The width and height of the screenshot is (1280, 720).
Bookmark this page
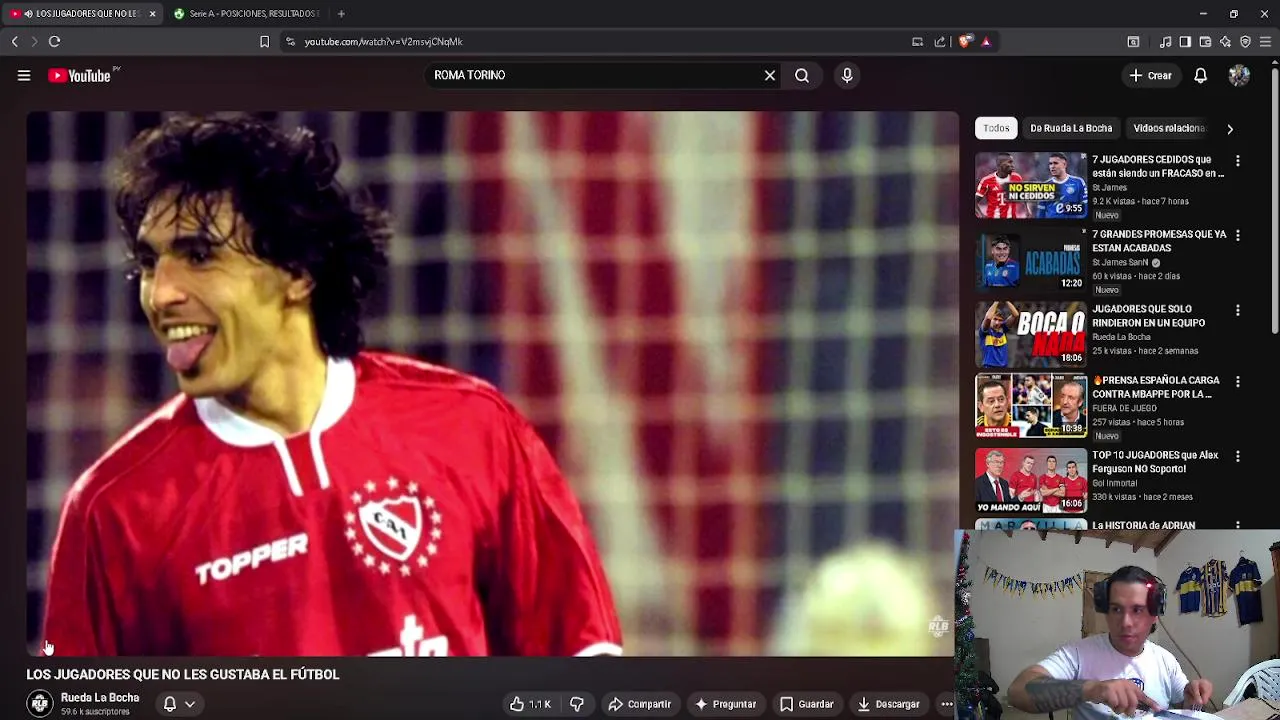tap(264, 41)
